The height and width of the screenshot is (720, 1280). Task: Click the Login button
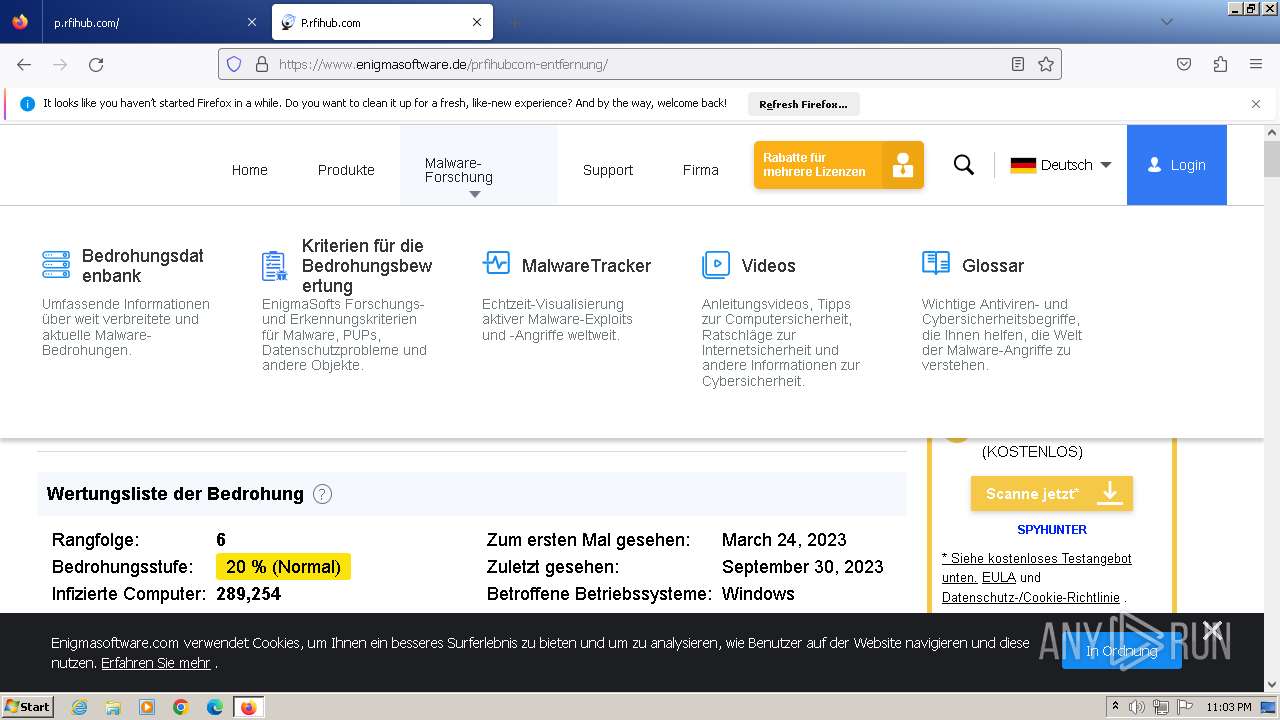[1177, 165]
